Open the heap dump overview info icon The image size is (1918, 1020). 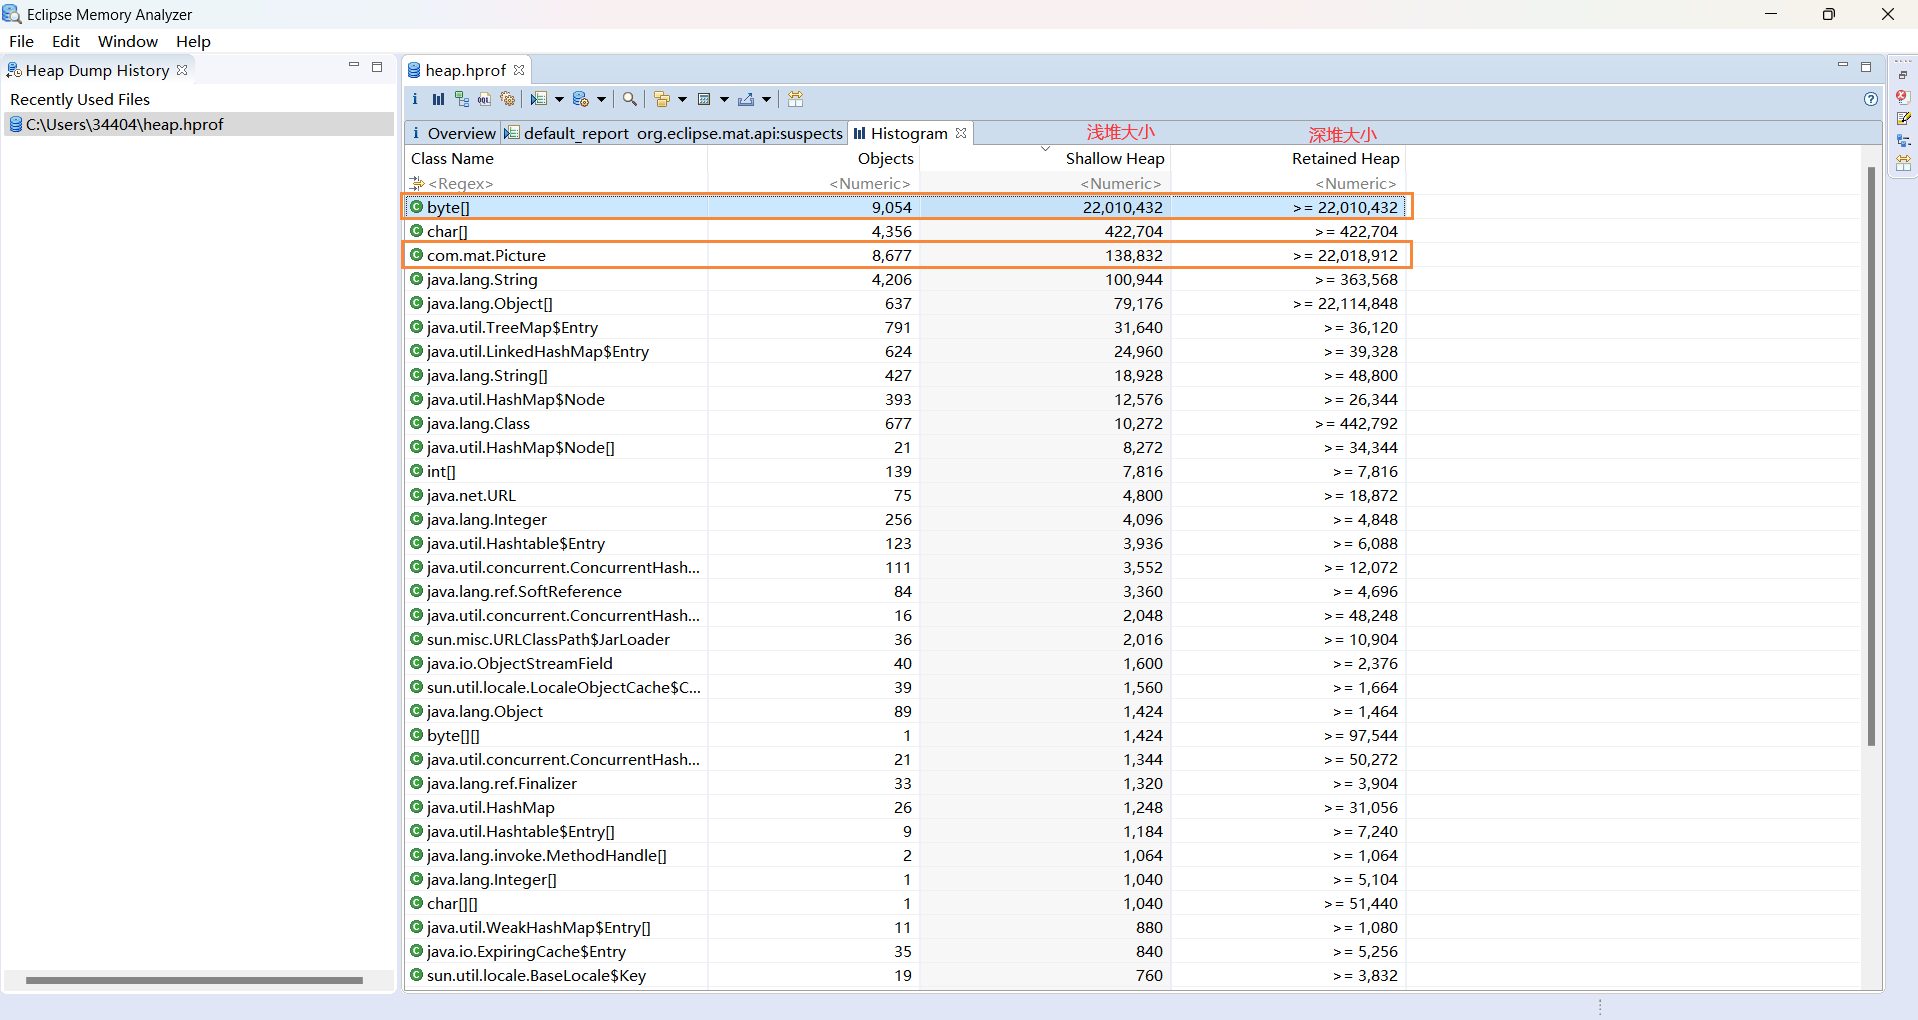[x=415, y=99]
